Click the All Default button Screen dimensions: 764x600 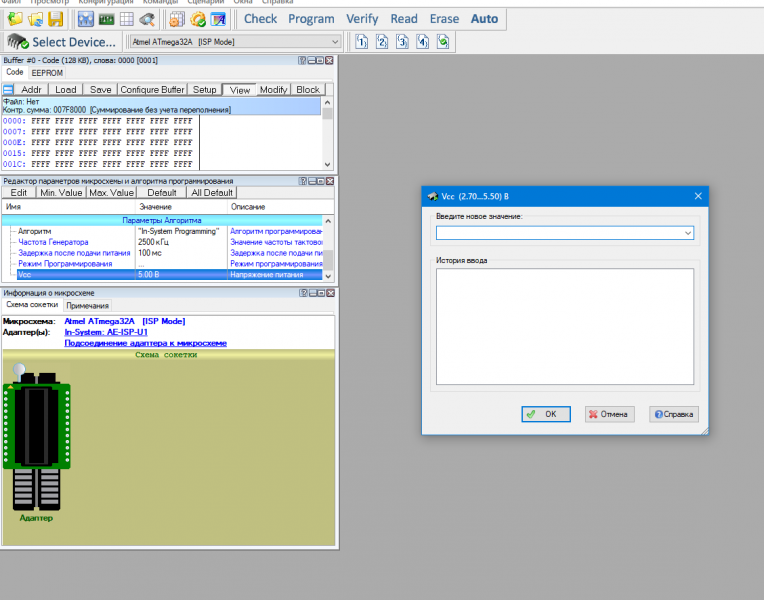[x=212, y=193]
